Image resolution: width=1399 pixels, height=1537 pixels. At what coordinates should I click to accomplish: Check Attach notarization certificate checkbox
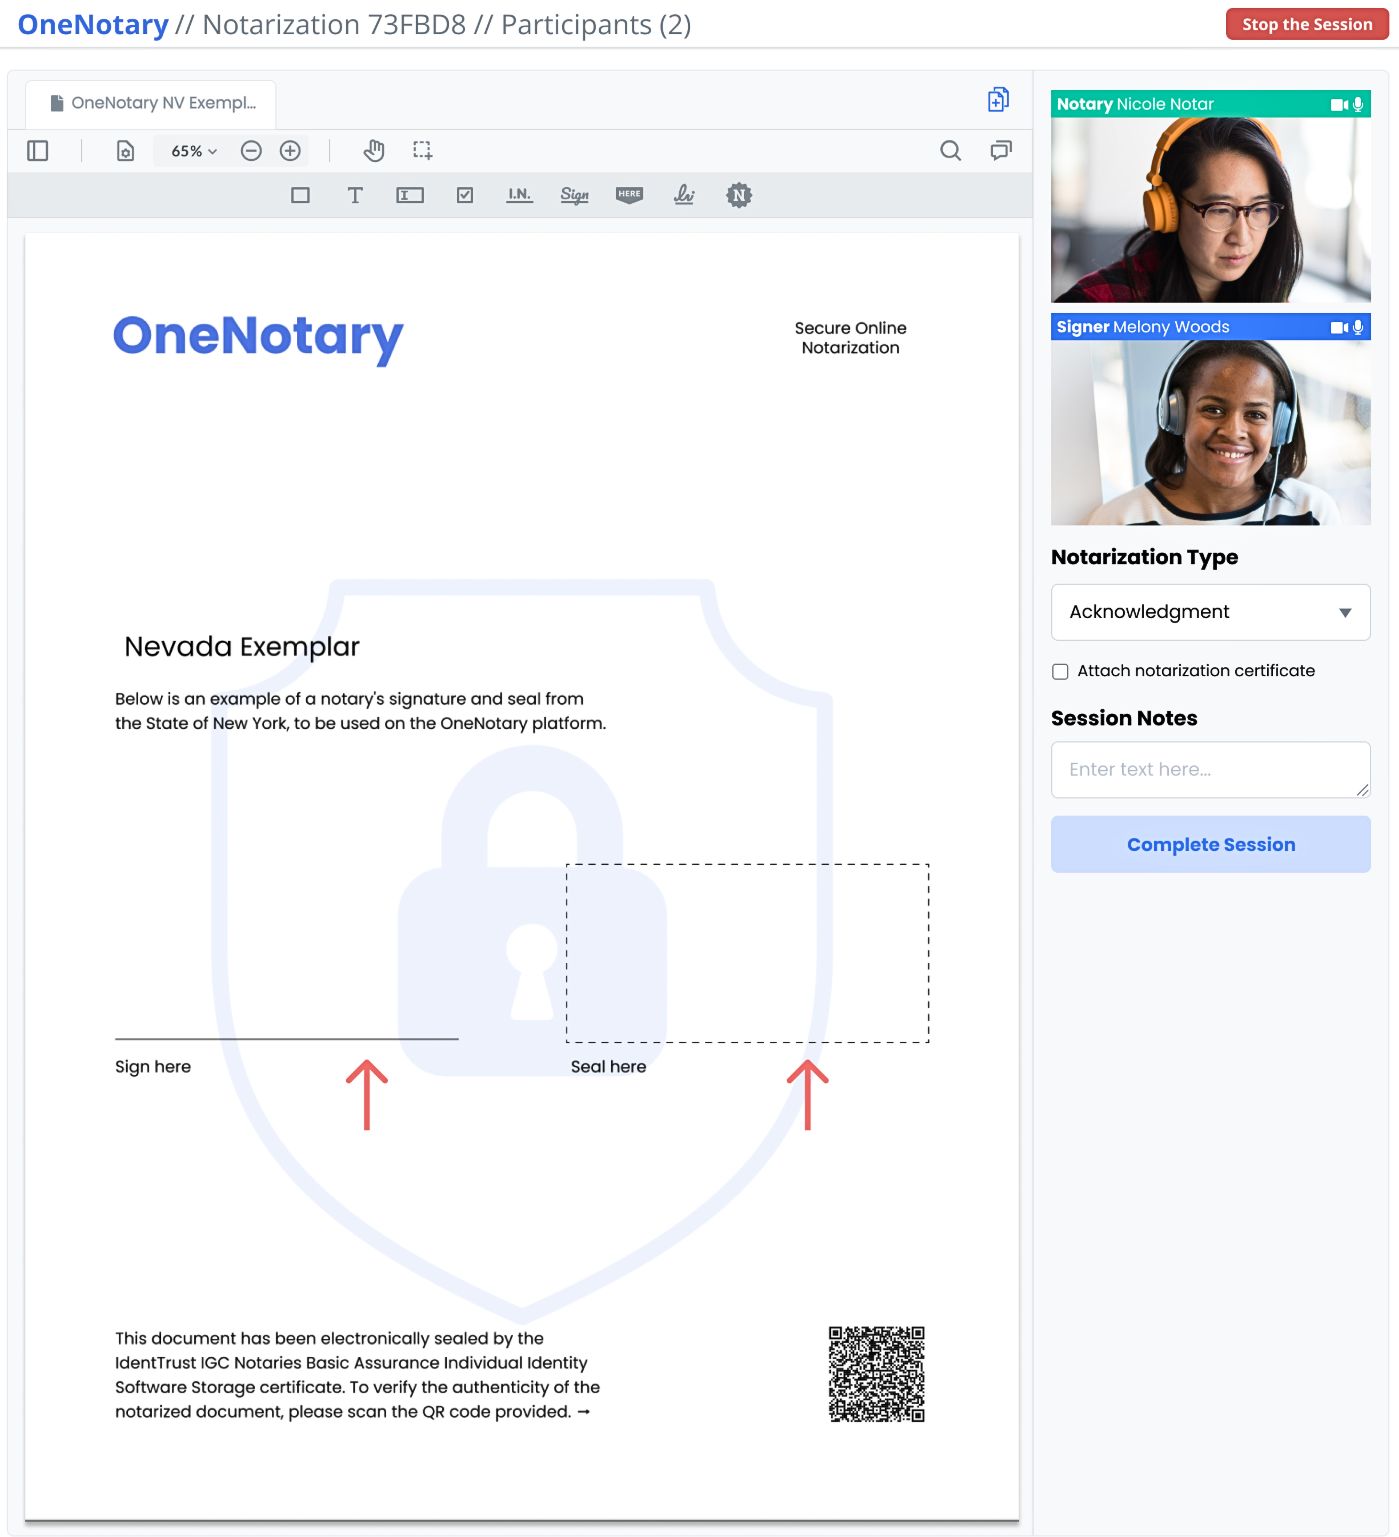pos(1060,672)
